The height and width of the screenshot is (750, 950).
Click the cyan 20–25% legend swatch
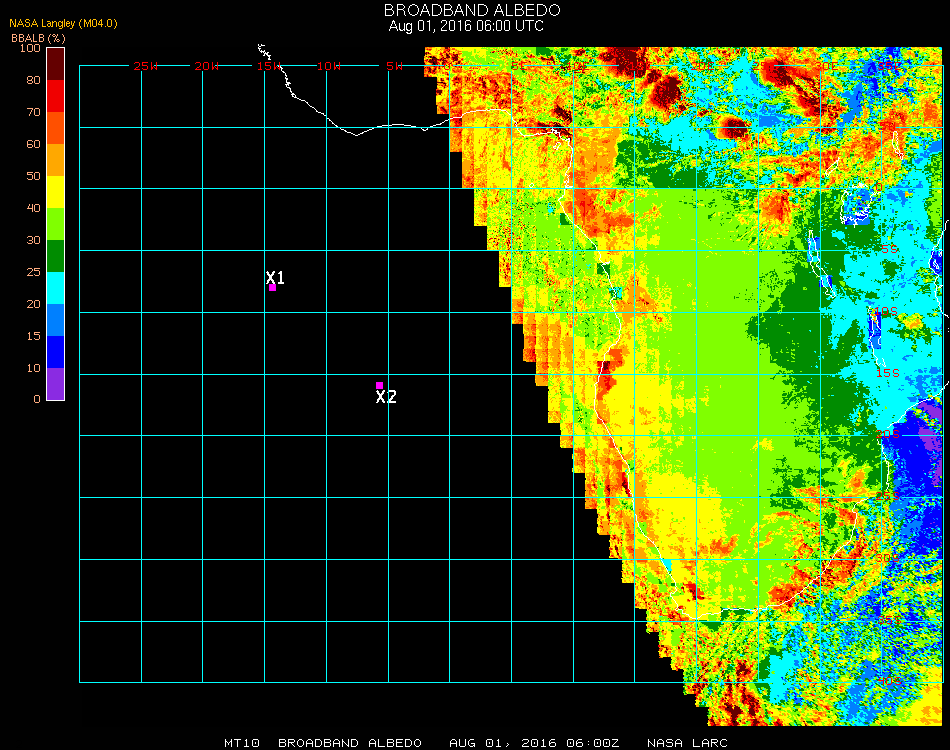[x=56, y=288]
